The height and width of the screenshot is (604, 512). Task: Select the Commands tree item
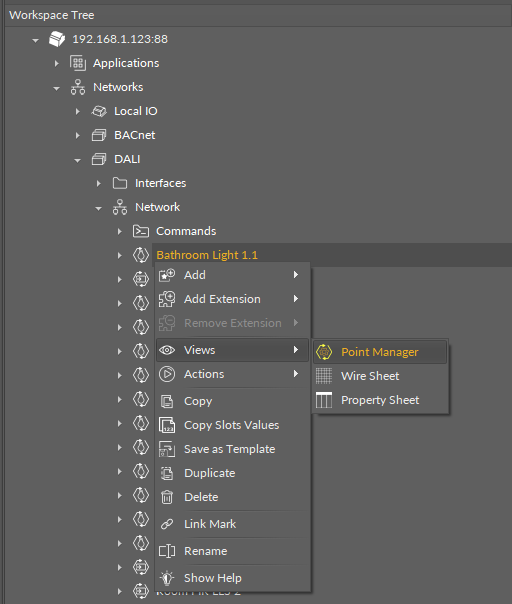pos(186,231)
